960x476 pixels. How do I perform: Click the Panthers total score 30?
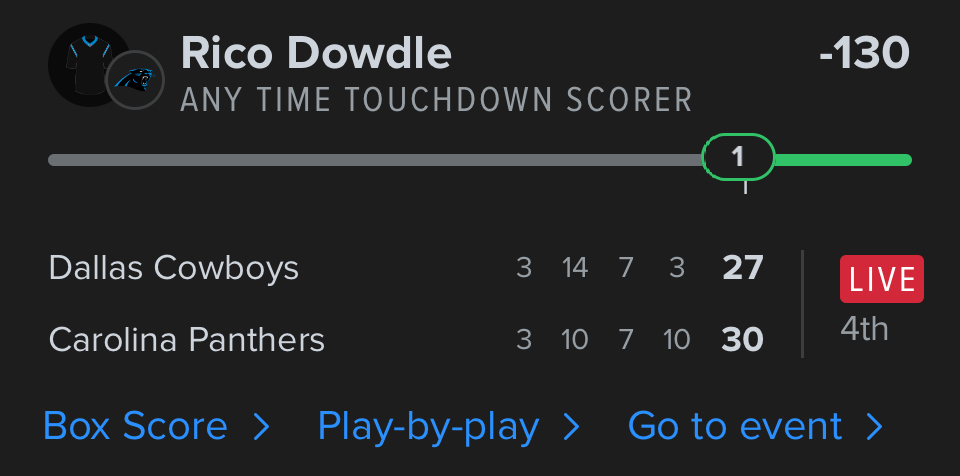742,340
